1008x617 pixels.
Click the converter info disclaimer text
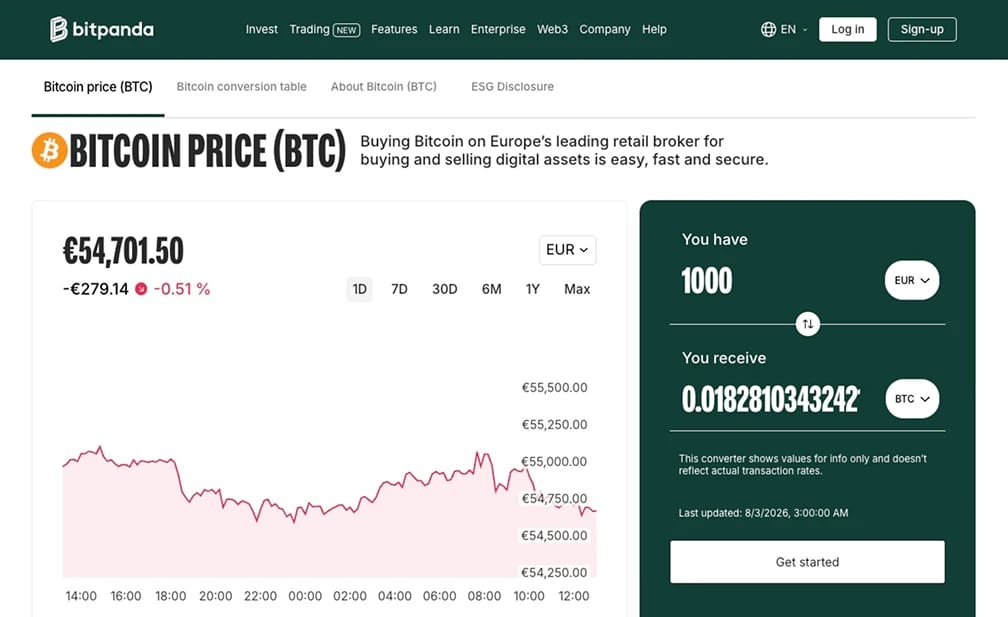click(x=802, y=465)
